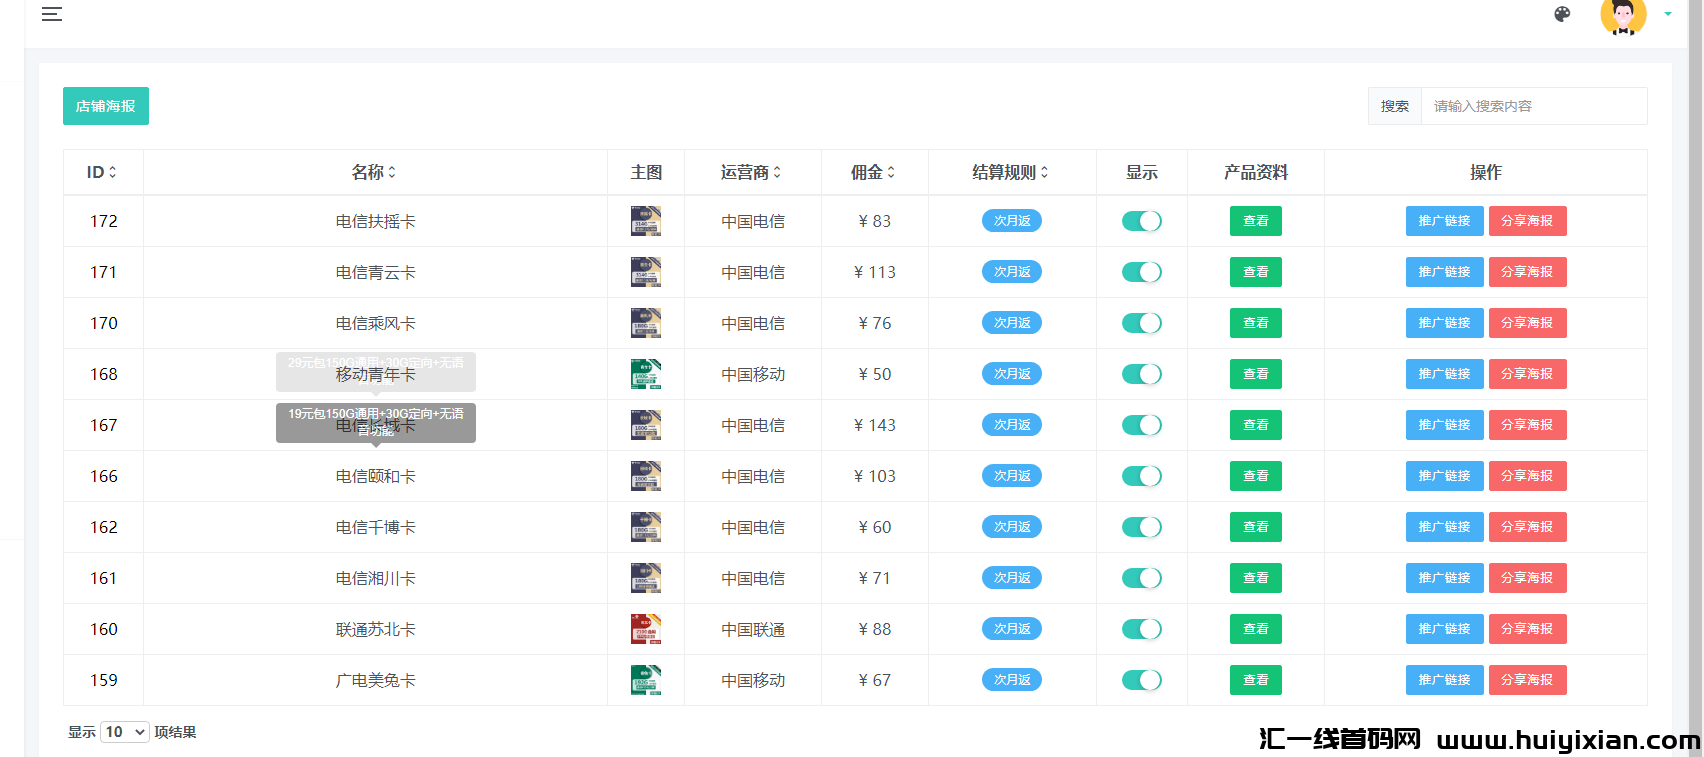The height and width of the screenshot is (757, 1704).
Task: Click 推广链接 for 电信青云卡
Action: [1443, 272]
